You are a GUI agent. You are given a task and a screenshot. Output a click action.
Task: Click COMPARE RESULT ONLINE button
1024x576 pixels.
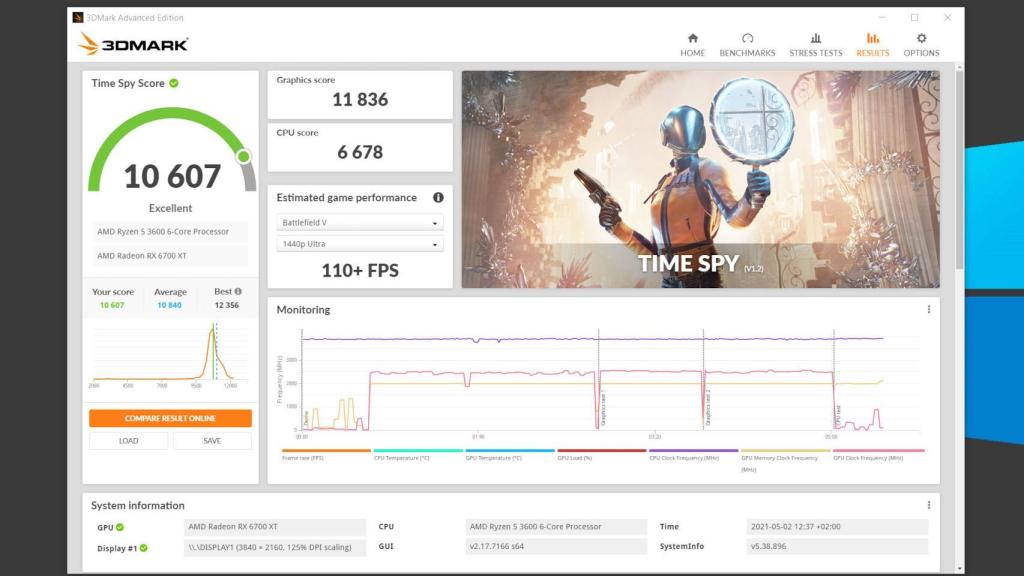[170, 418]
